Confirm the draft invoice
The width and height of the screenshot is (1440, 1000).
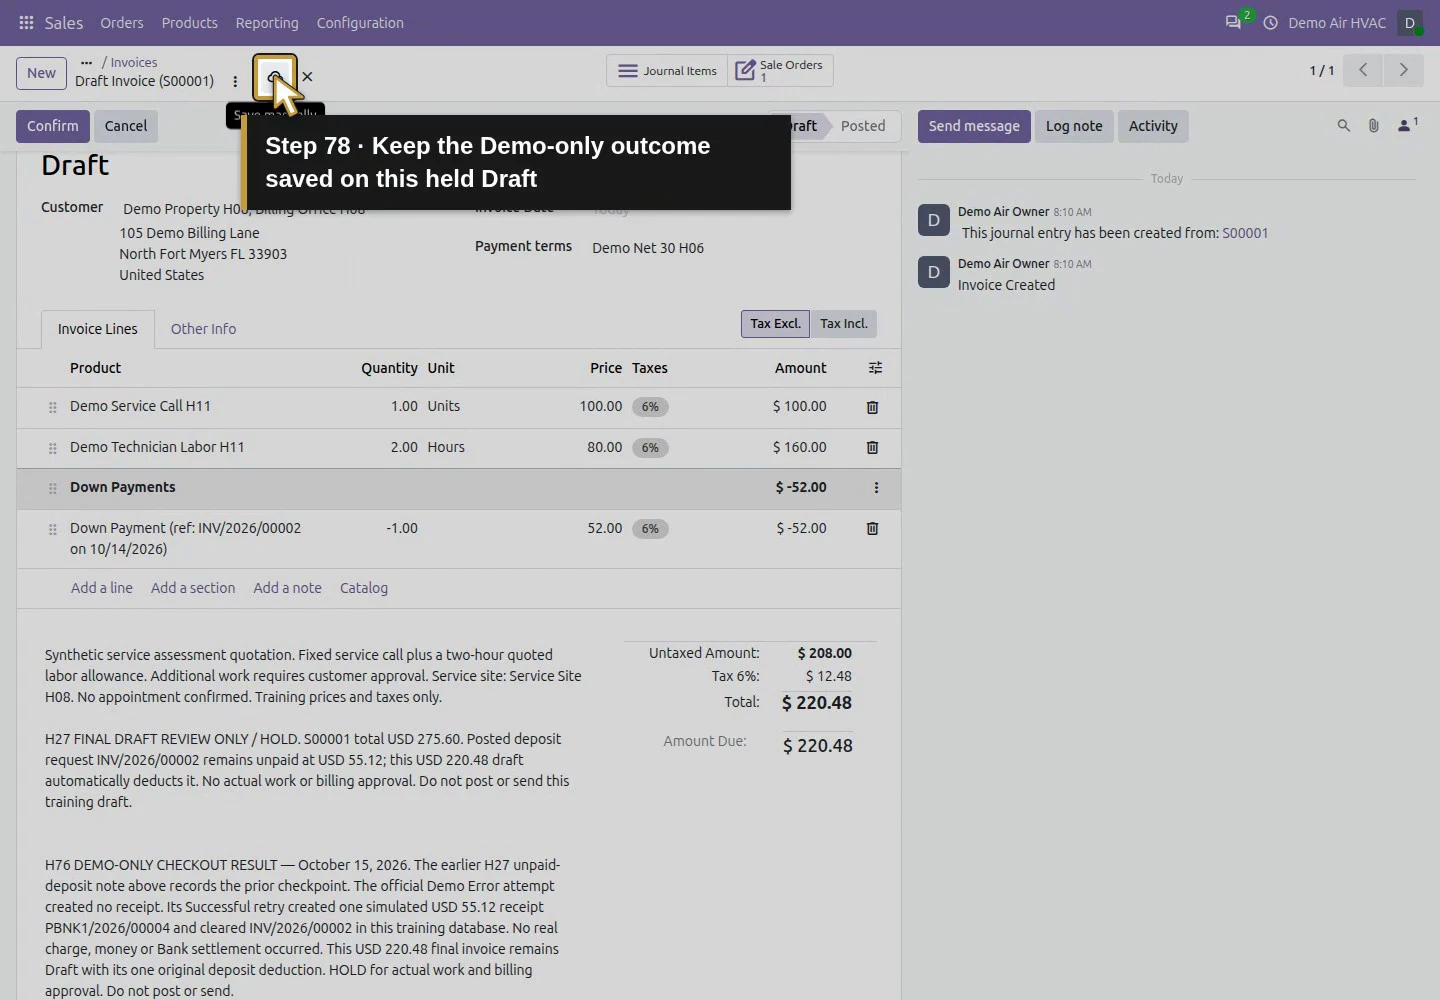click(x=53, y=126)
